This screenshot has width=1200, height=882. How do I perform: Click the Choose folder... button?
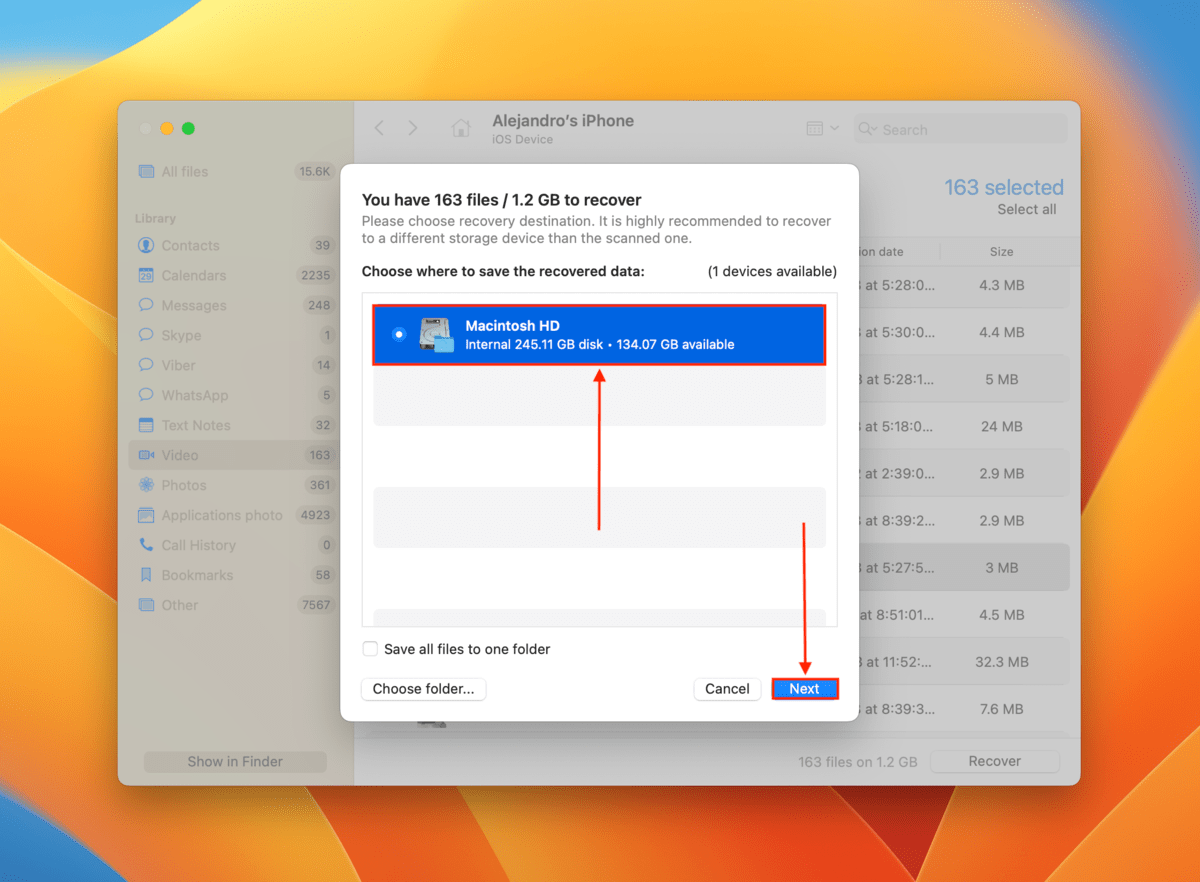(423, 688)
